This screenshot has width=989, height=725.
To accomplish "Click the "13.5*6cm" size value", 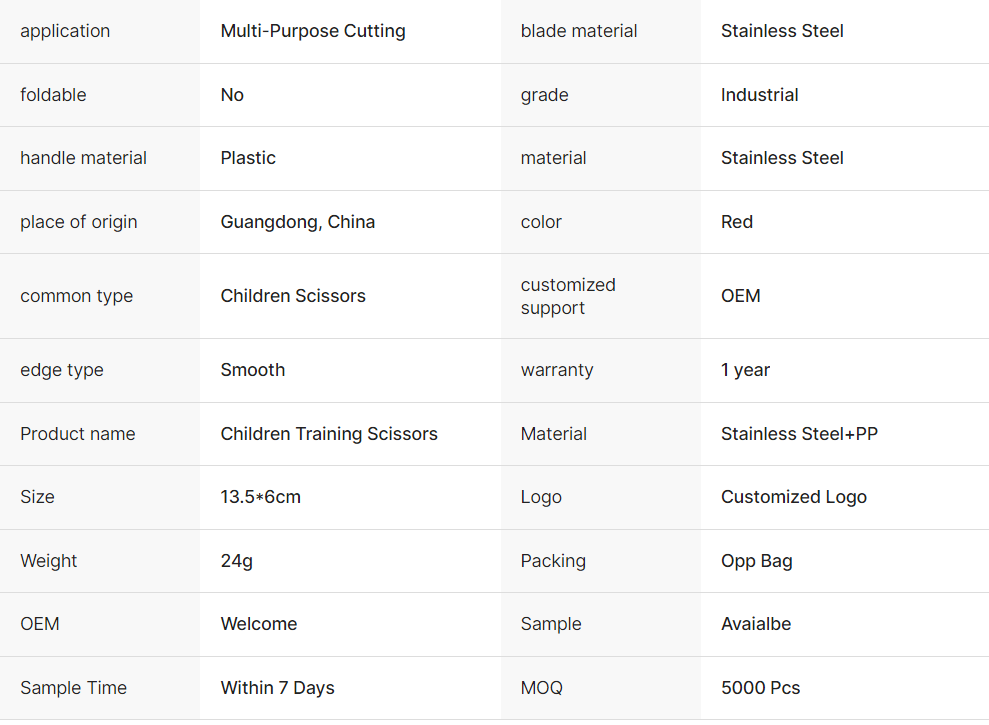I will (x=260, y=497).
